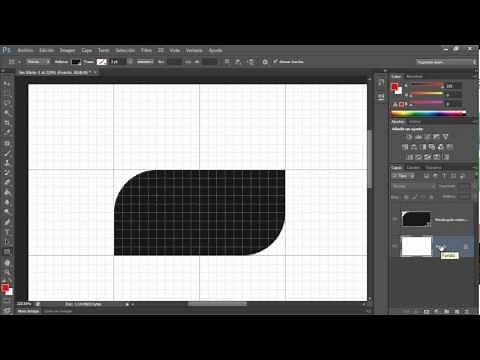The width and height of the screenshot is (480, 360).
Task: Open the Imagen menu
Action: pyautogui.click(x=67, y=50)
